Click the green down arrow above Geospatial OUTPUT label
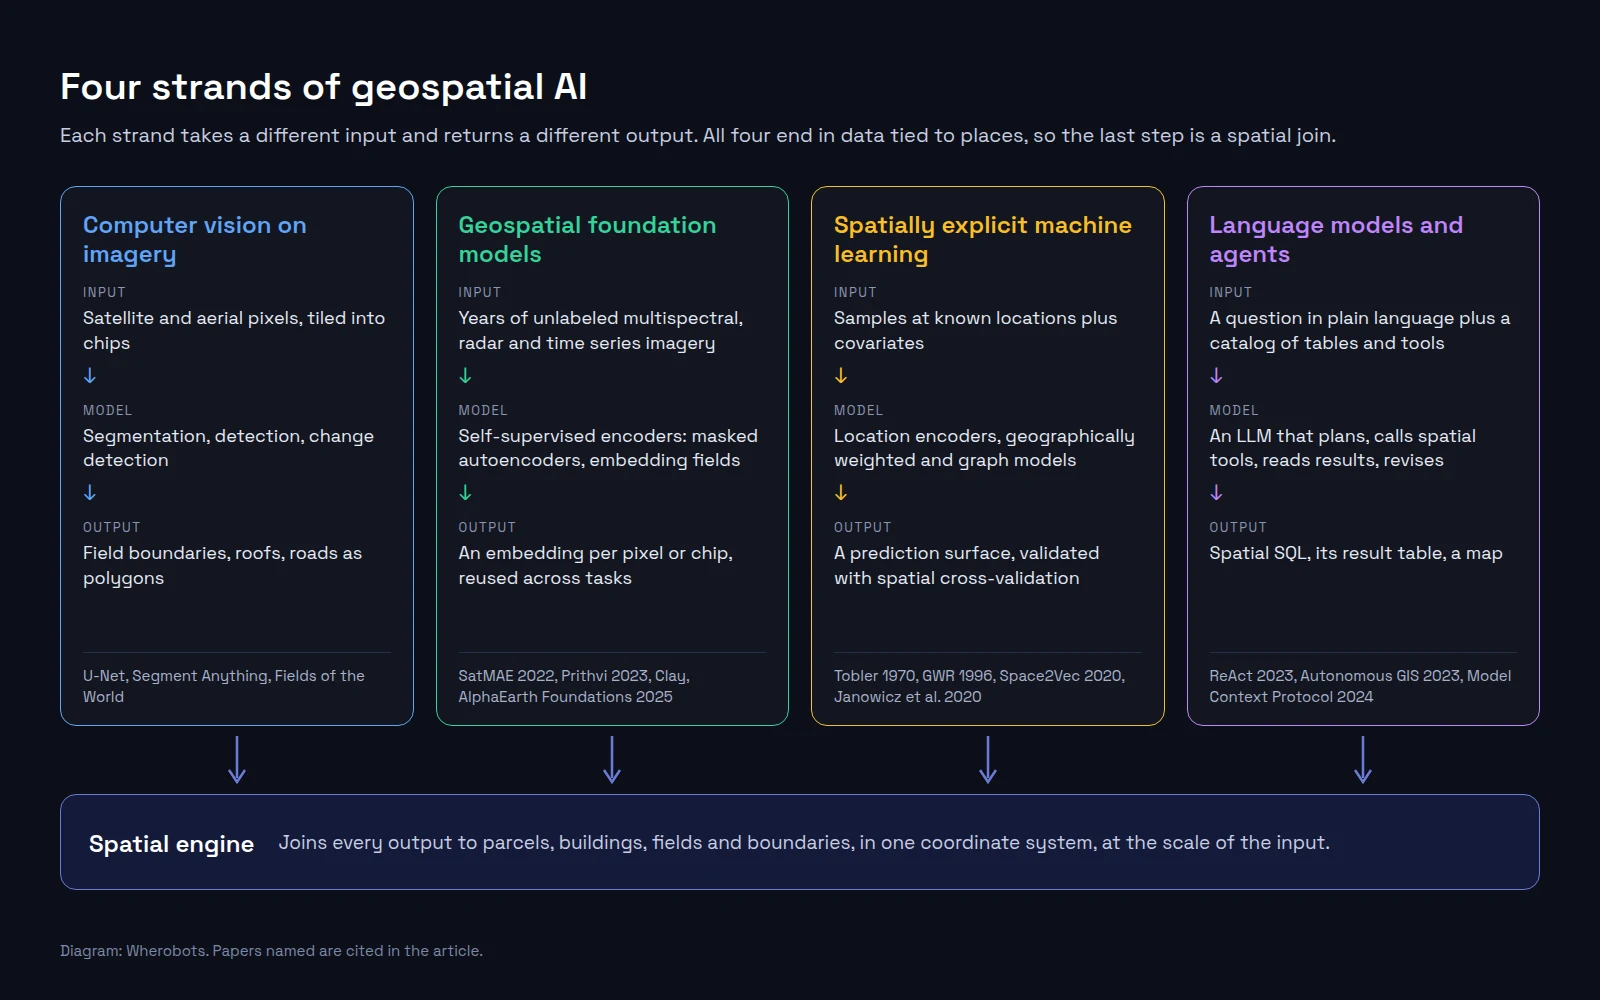The image size is (1600, 1000). coord(465,493)
